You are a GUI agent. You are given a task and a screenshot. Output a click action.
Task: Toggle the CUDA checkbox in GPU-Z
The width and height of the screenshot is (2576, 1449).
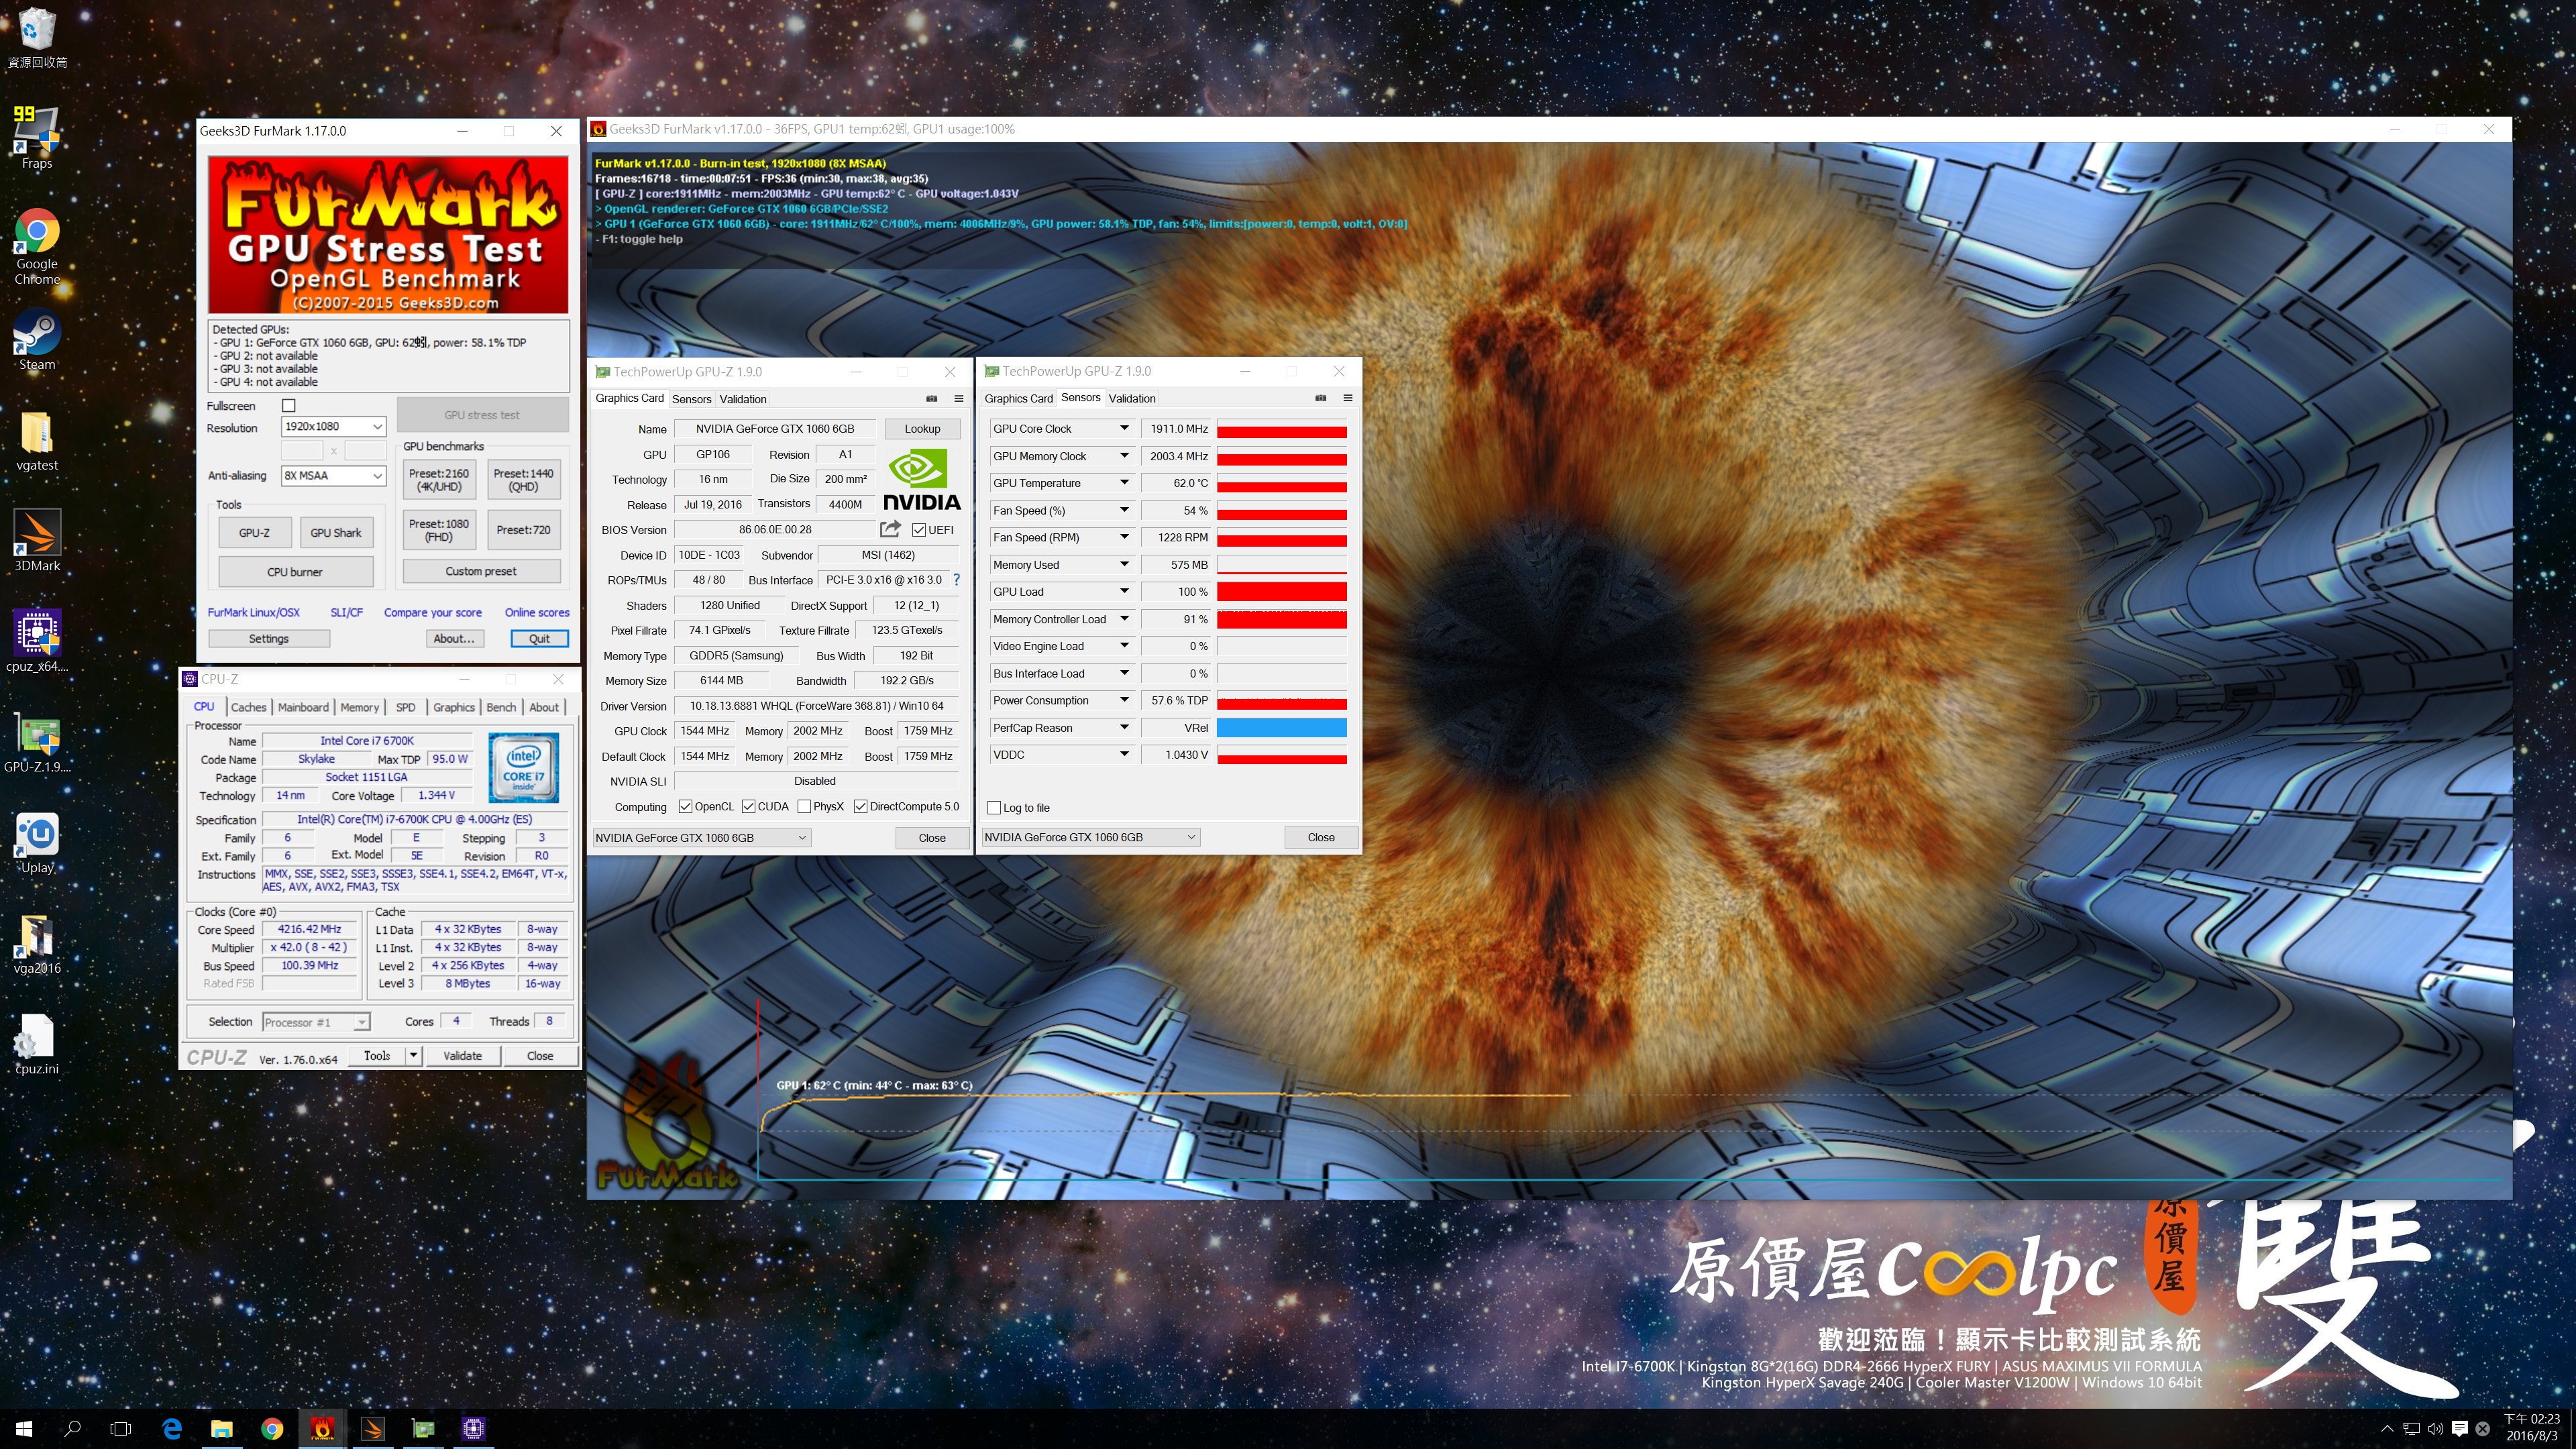click(x=748, y=807)
